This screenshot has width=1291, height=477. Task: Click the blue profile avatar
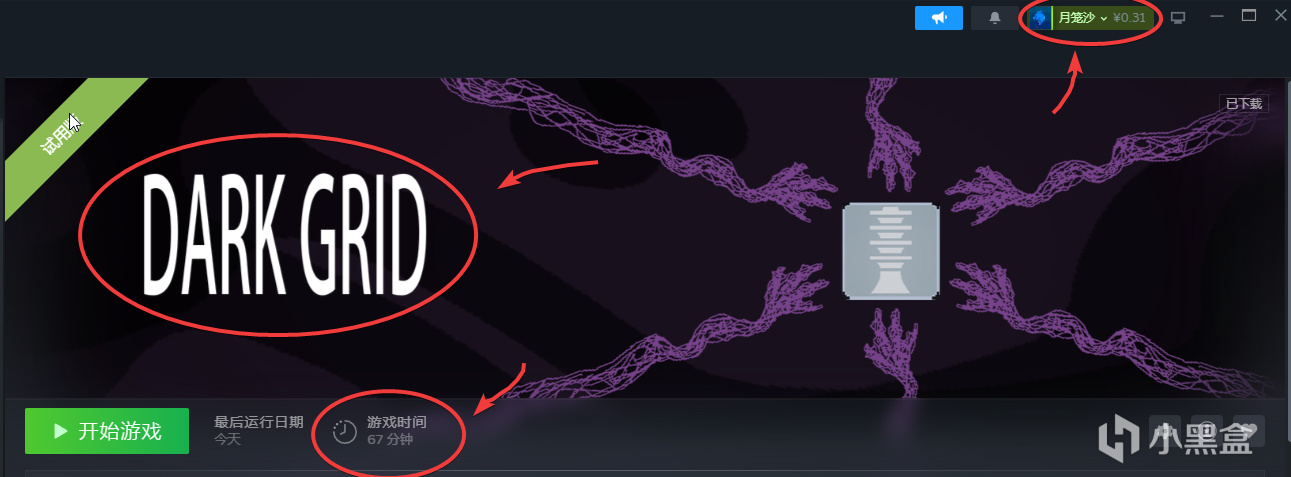coord(1039,18)
